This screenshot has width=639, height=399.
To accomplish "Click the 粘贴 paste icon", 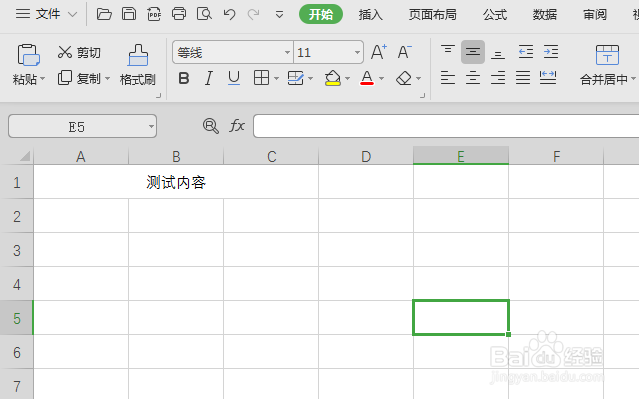I will pyautogui.click(x=28, y=55).
